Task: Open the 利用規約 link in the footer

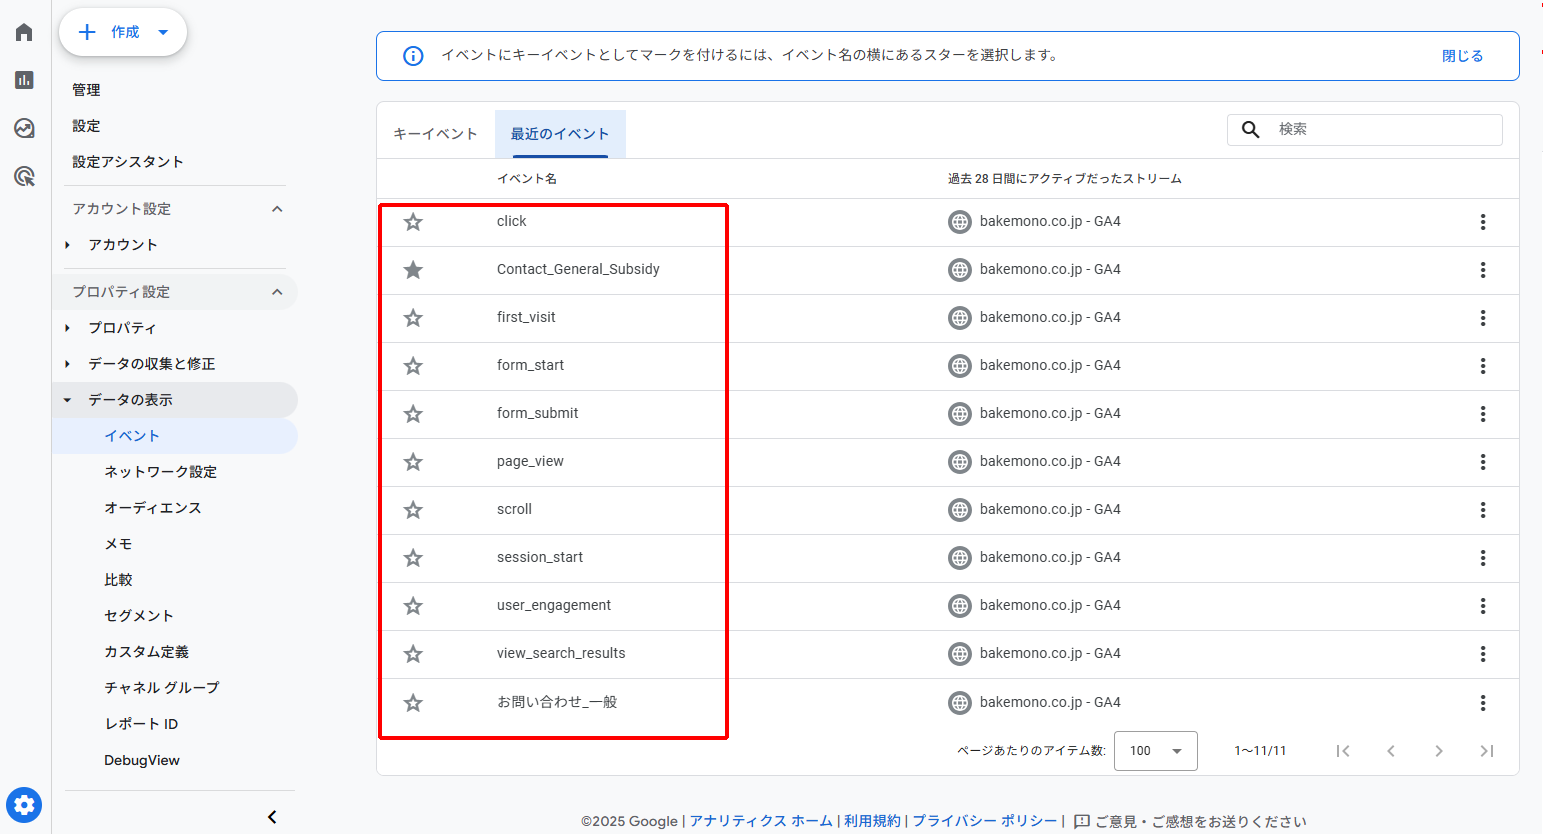Action: click(x=872, y=820)
